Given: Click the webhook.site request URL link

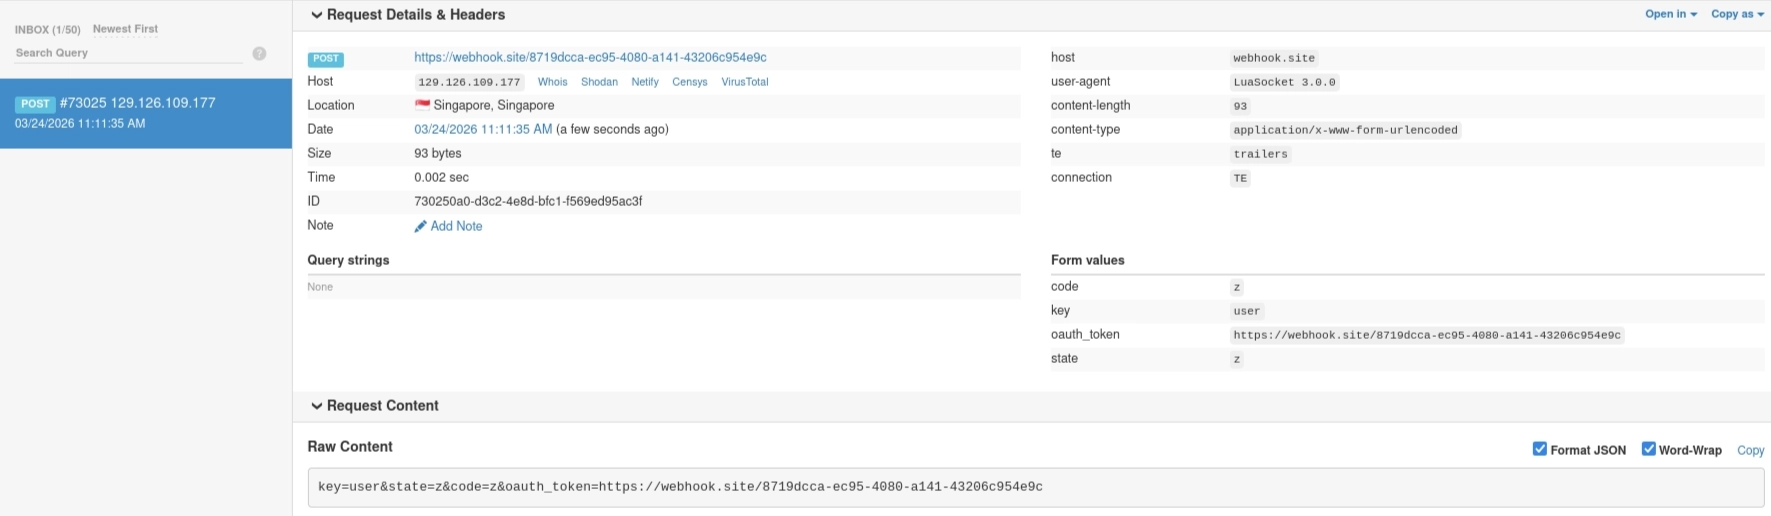Looking at the screenshot, I should (590, 57).
